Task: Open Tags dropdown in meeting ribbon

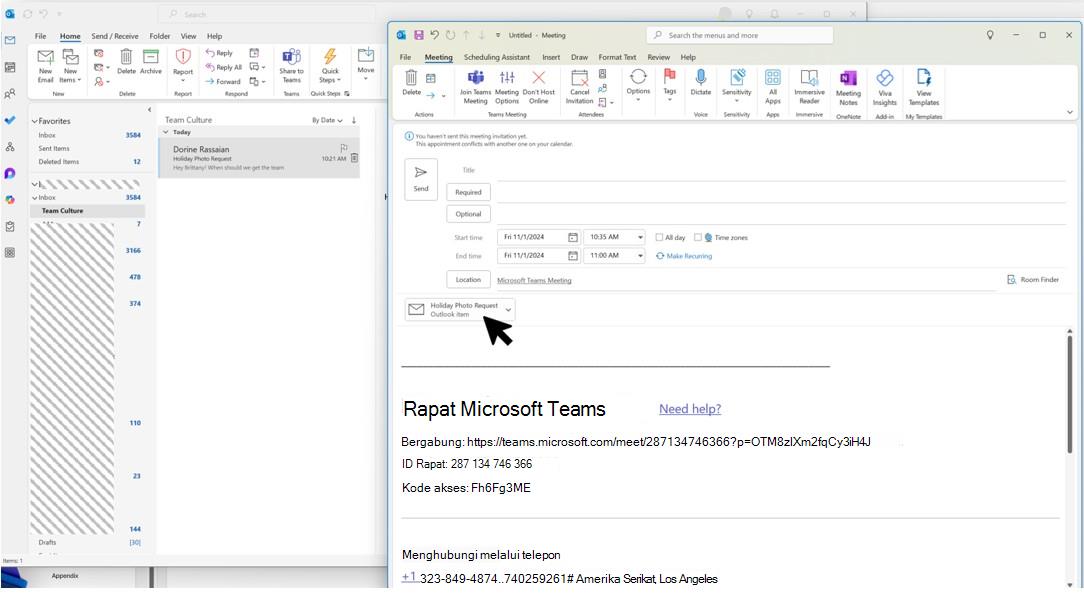Action: 669,86
